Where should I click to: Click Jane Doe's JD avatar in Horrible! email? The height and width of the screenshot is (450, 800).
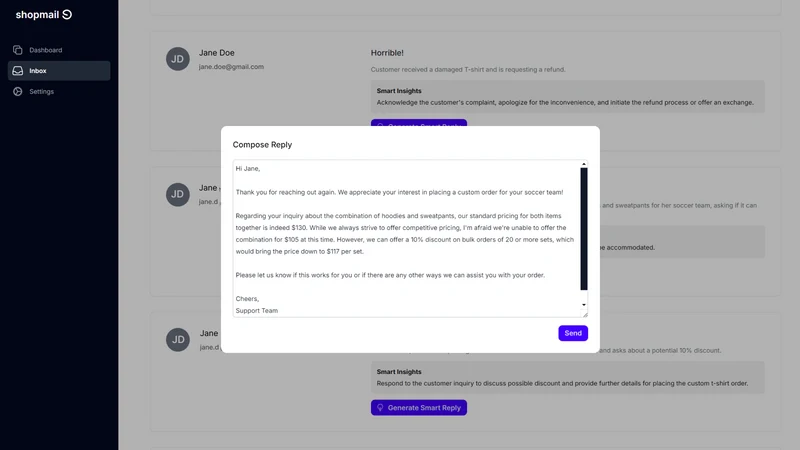click(x=178, y=59)
